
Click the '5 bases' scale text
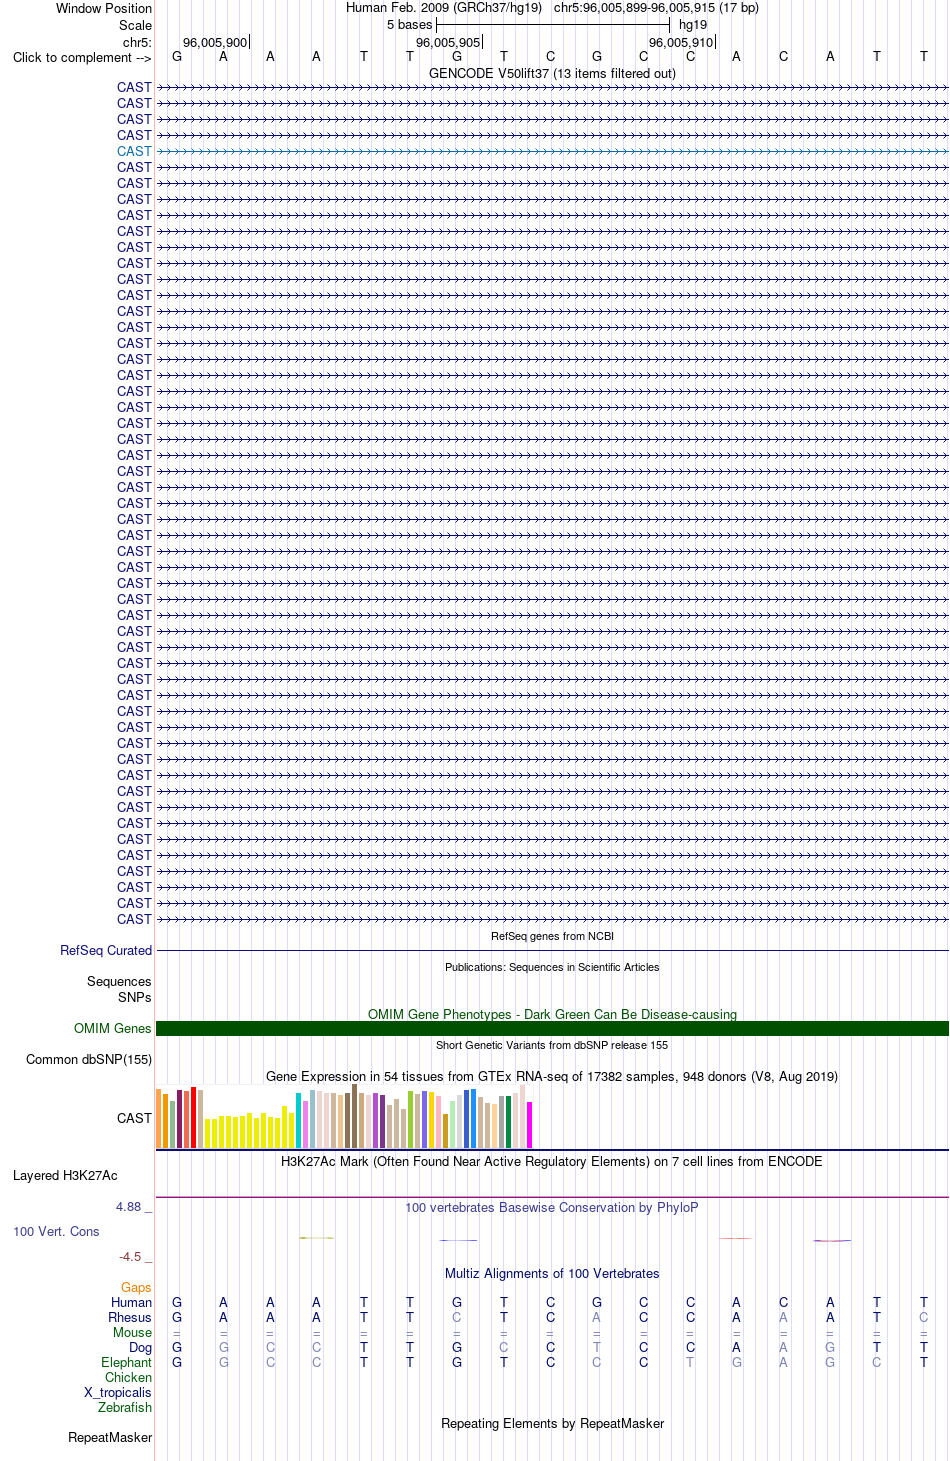(410, 25)
